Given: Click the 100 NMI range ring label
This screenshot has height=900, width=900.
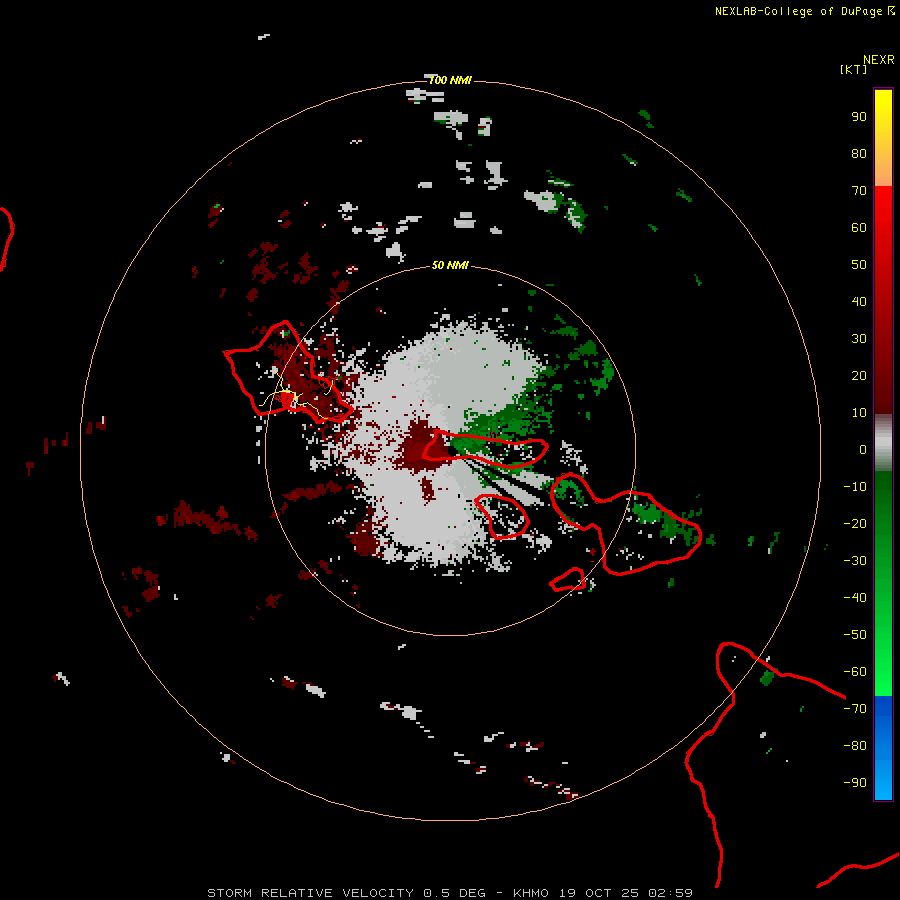Looking at the screenshot, I should tap(450, 80).
